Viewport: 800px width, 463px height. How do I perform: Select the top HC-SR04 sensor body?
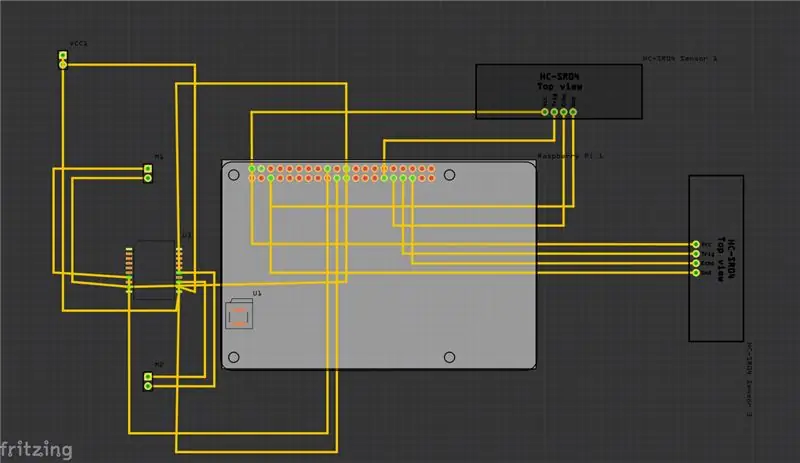pyautogui.click(x=559, y=92)
